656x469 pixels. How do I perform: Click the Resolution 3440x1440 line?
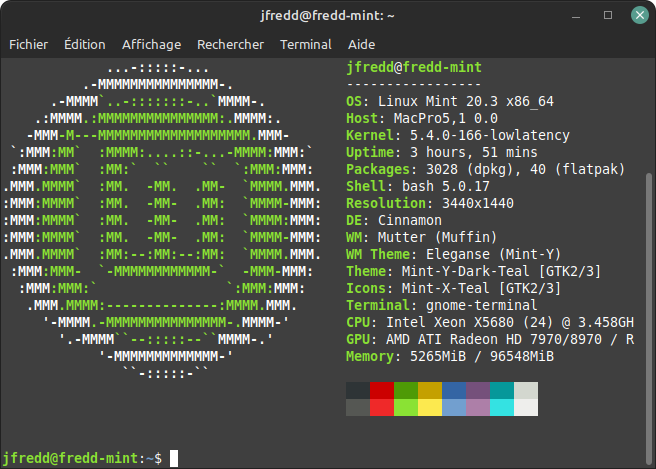tap(430, 203)
